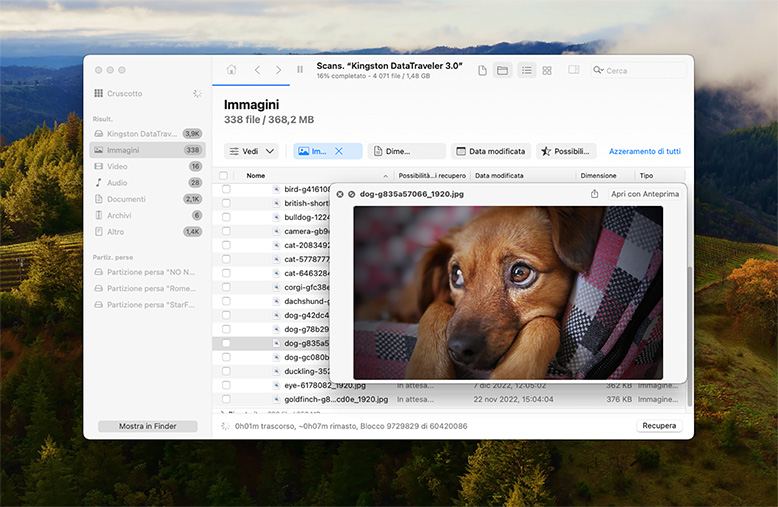Select the duckling-35 file row
This screenshot has width=778, height=507.
click(x=271, y=371)
